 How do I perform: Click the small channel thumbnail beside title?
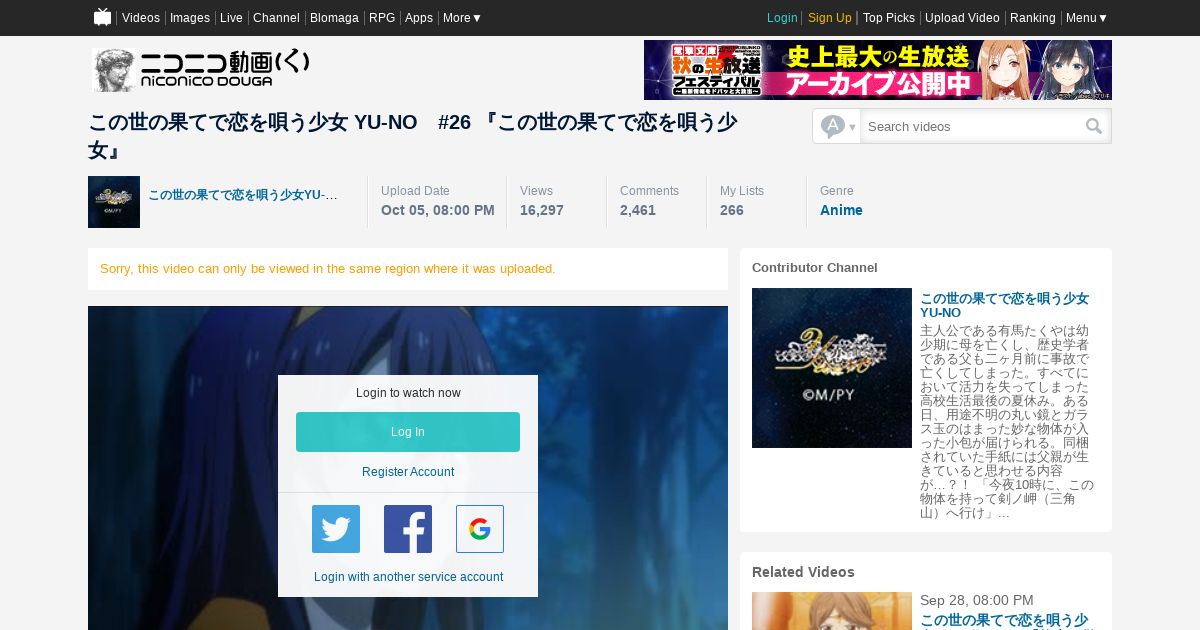coord(114,202)
